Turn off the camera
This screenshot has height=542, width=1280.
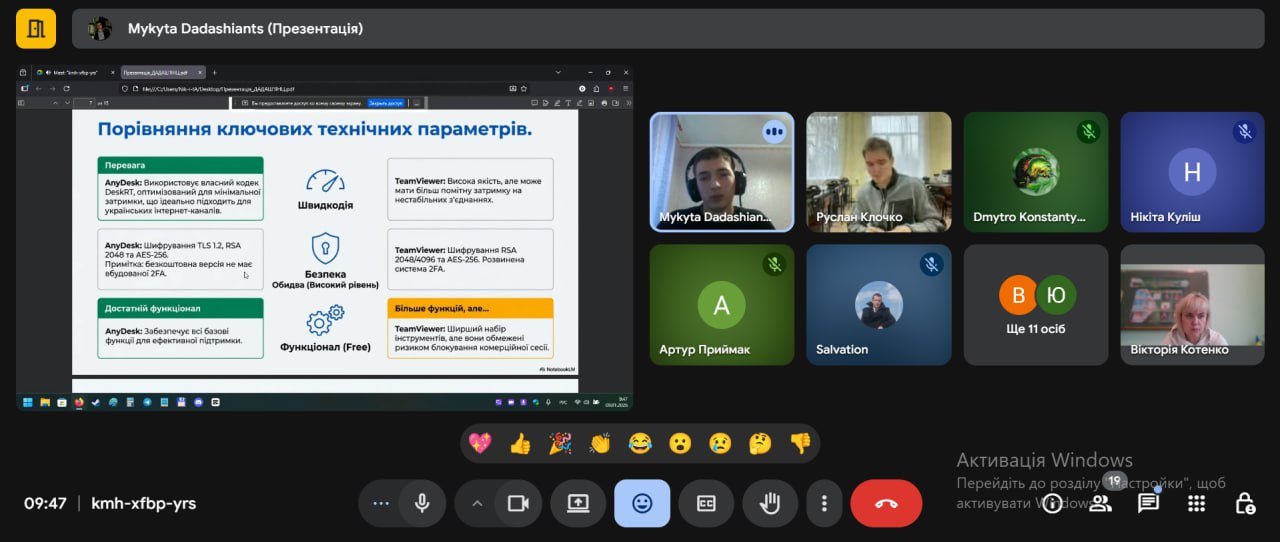pos(518,503)
